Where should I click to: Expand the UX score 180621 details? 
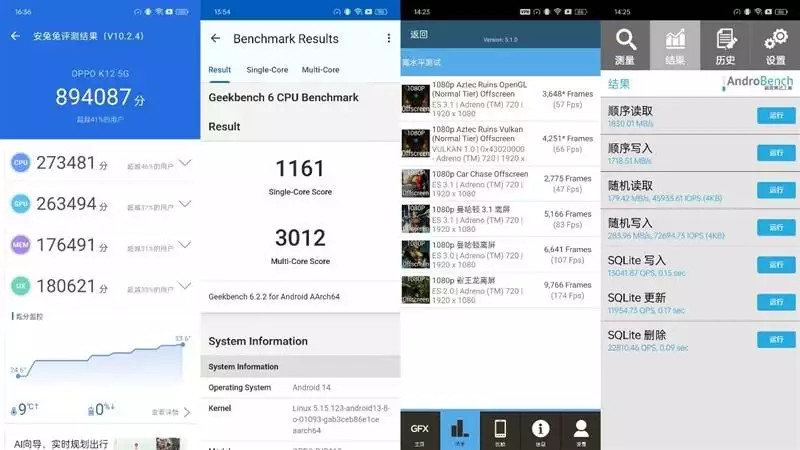coord(185,286)
